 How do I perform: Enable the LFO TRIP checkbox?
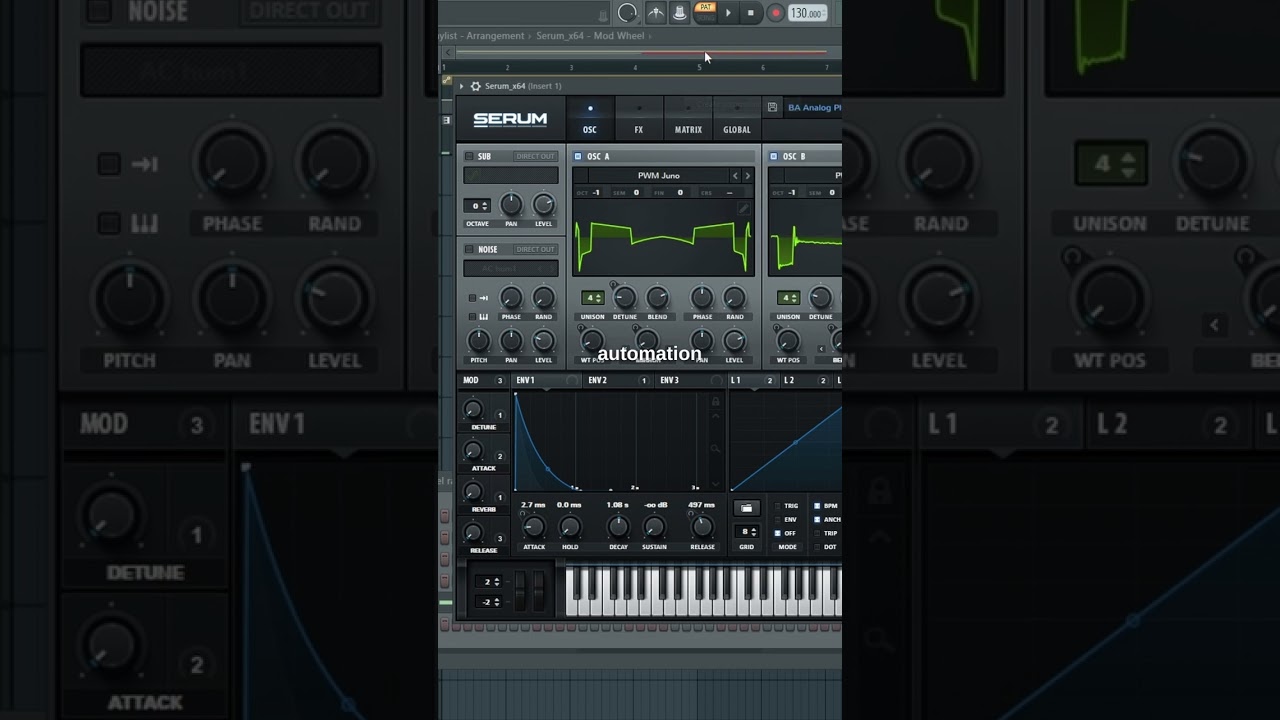coord(817,533)
